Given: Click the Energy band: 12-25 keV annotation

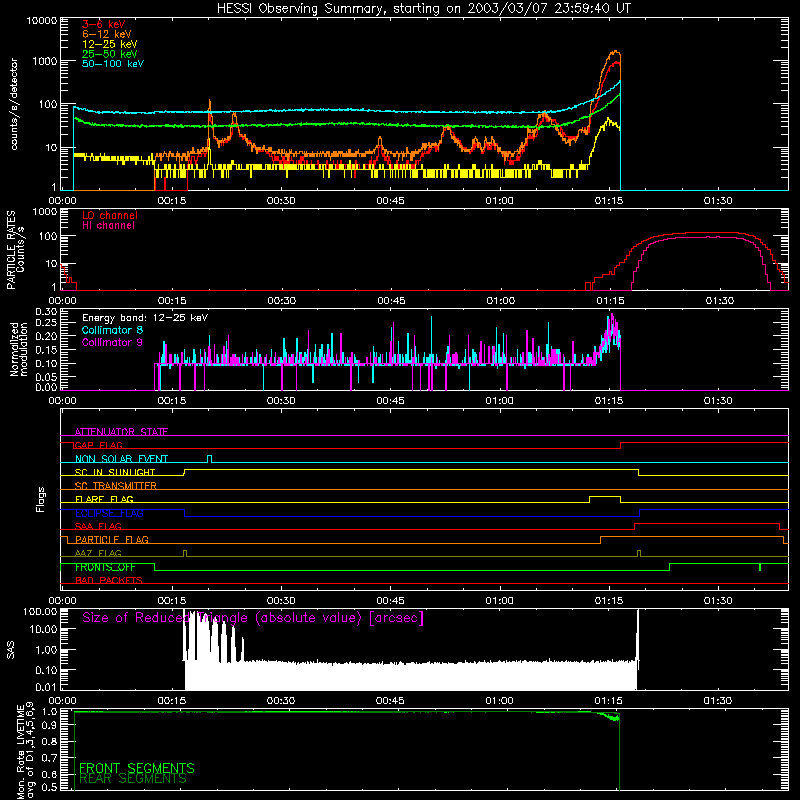Looking at the screenshot, I should tap(145, 318).
